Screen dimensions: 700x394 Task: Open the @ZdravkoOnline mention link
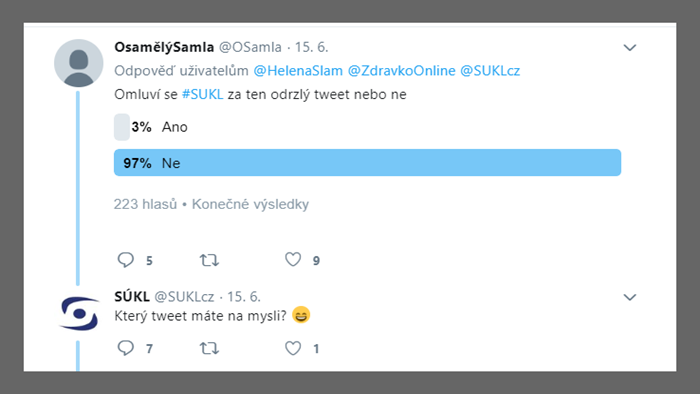401,71
